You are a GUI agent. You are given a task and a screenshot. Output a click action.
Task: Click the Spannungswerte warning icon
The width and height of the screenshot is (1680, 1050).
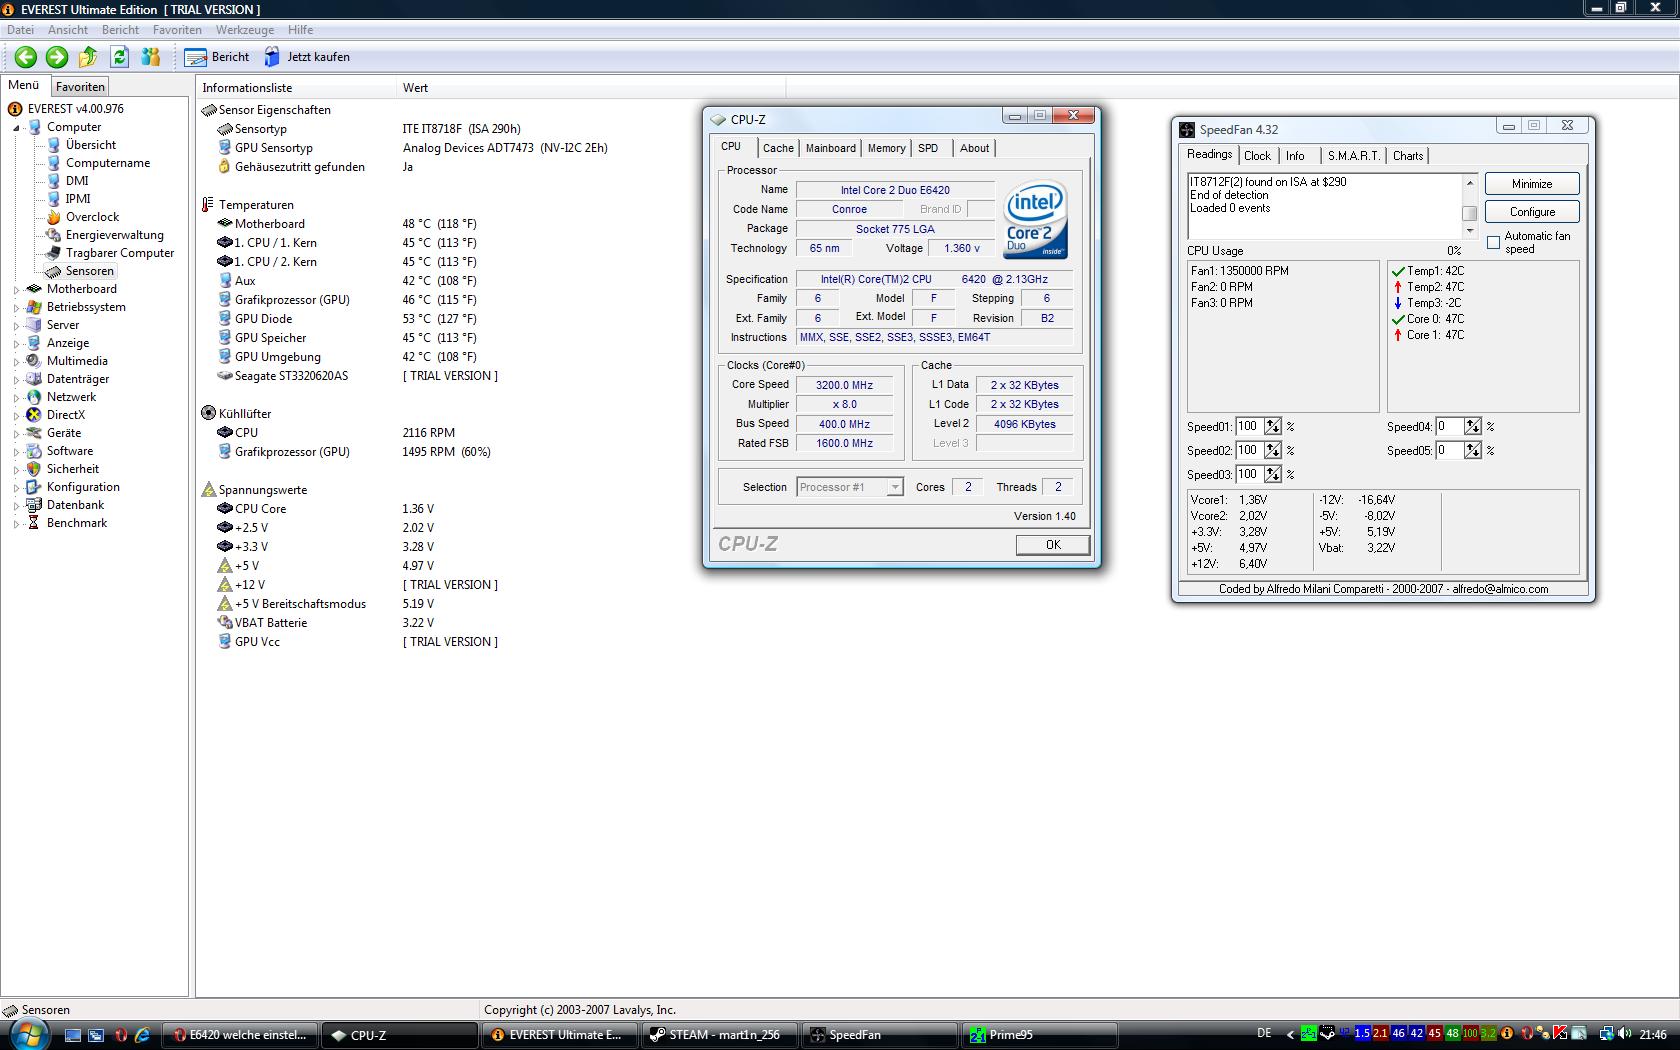click(208, 490)
